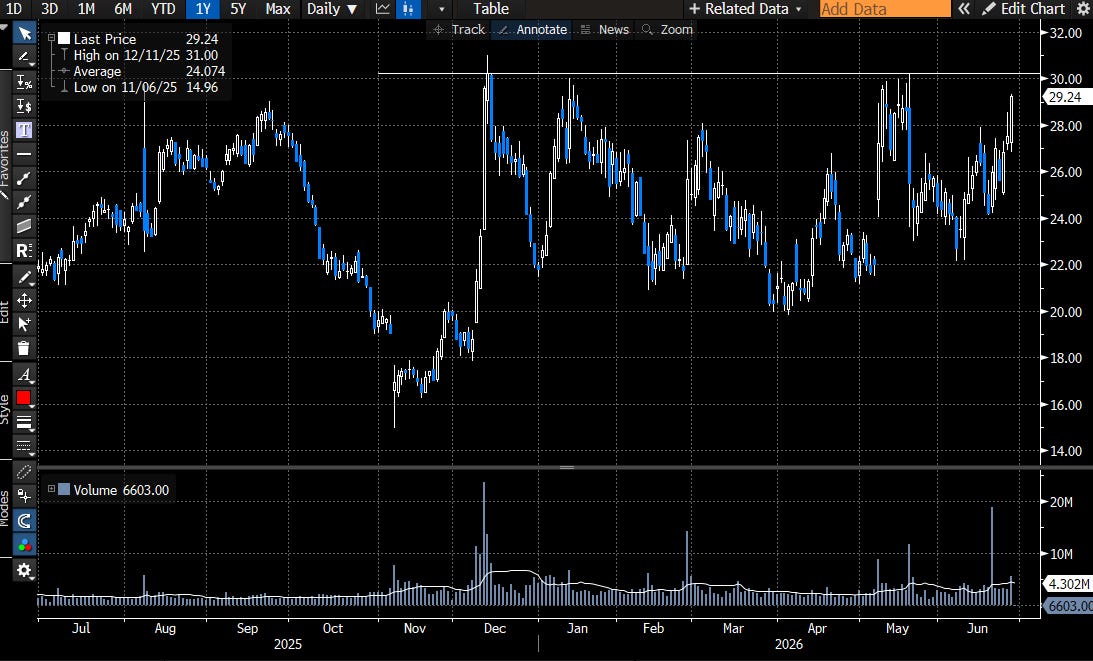The height and width of the screenshot is (661, 1093).
Task: Click the Add Data input field
Action: 885,9
